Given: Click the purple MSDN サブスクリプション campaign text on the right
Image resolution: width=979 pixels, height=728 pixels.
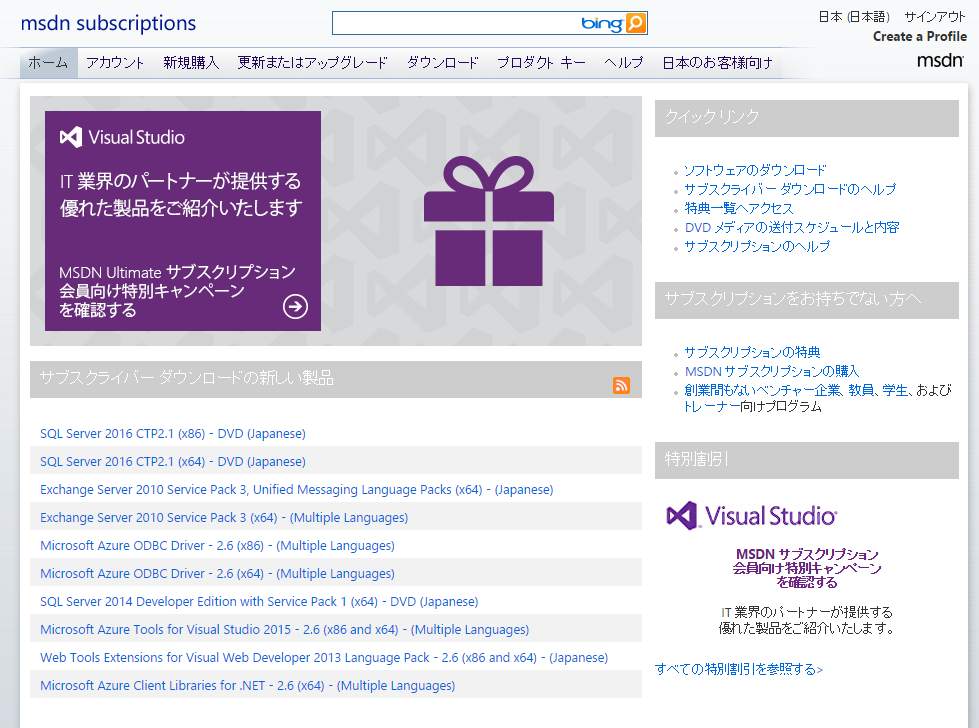Looking at the screenshot, I should [x=807, y=568].
